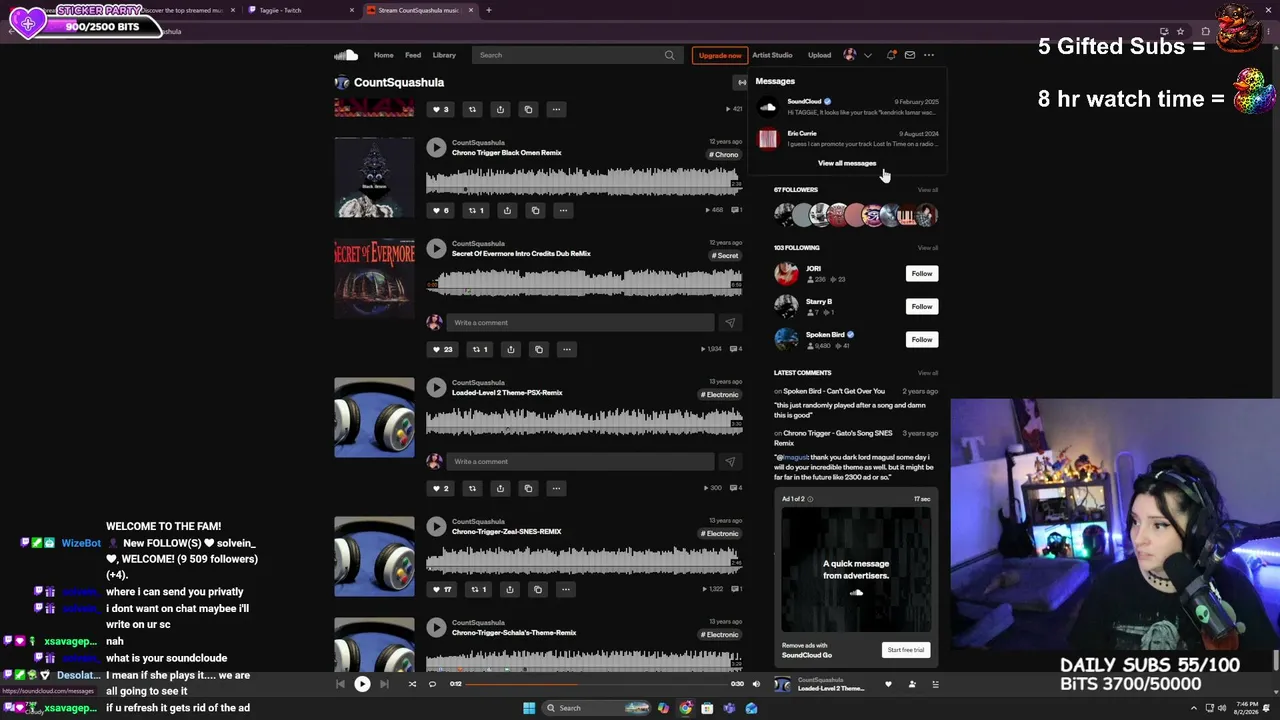Repost the Secret Of Evermore track
The width and height of the screenshot is (1280, 720).
[x=480, y=349]
